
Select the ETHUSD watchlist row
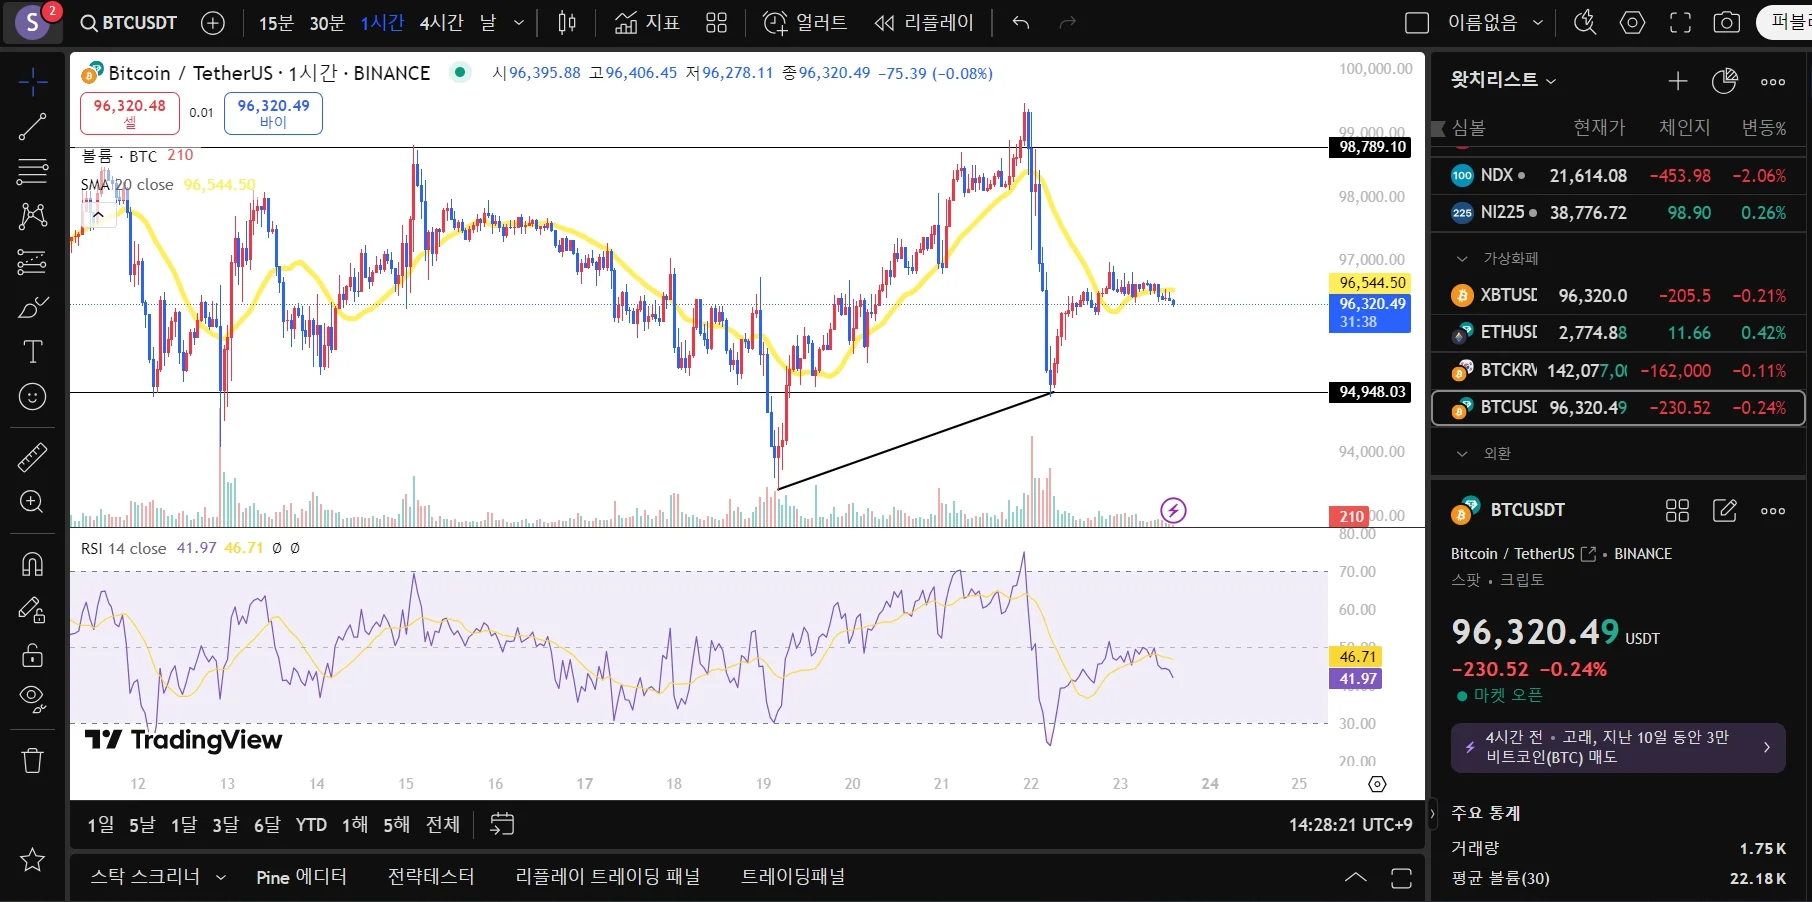click(1618, 332)
